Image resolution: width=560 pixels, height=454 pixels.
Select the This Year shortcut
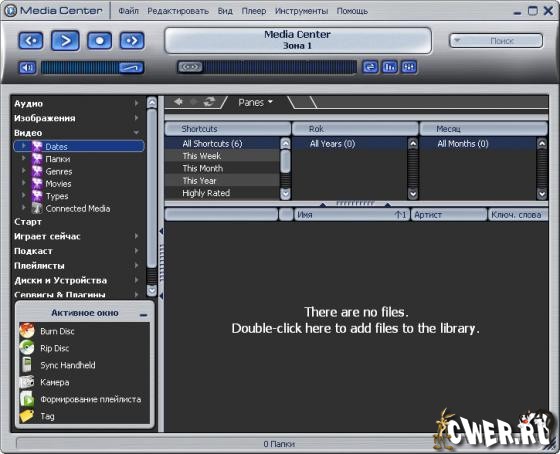(222, 181)
